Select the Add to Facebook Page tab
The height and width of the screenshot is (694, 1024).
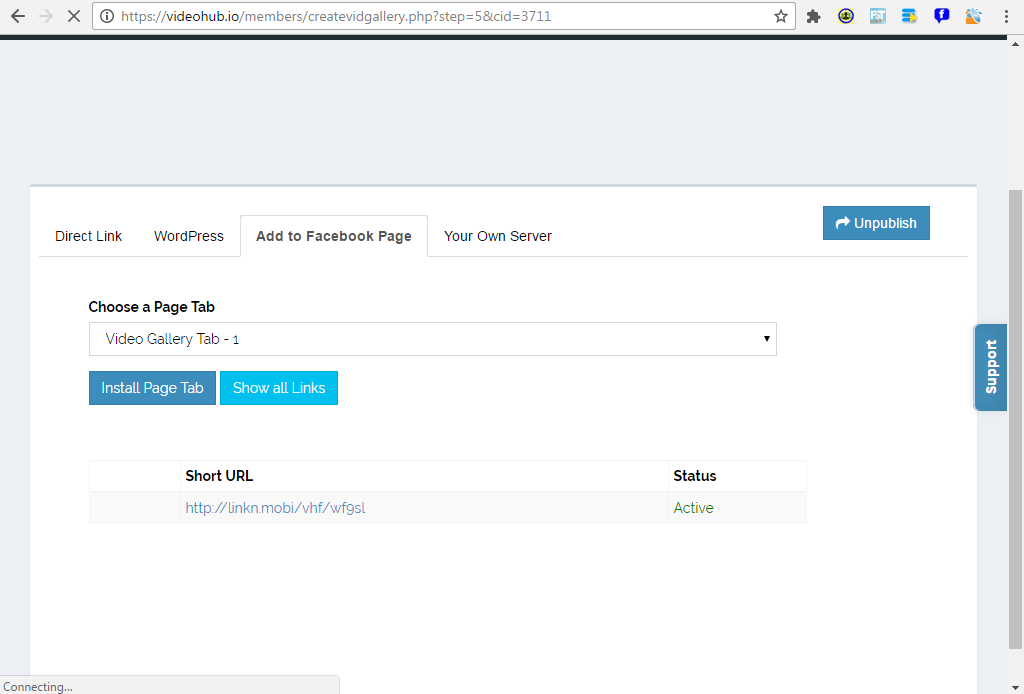(334, 236)
